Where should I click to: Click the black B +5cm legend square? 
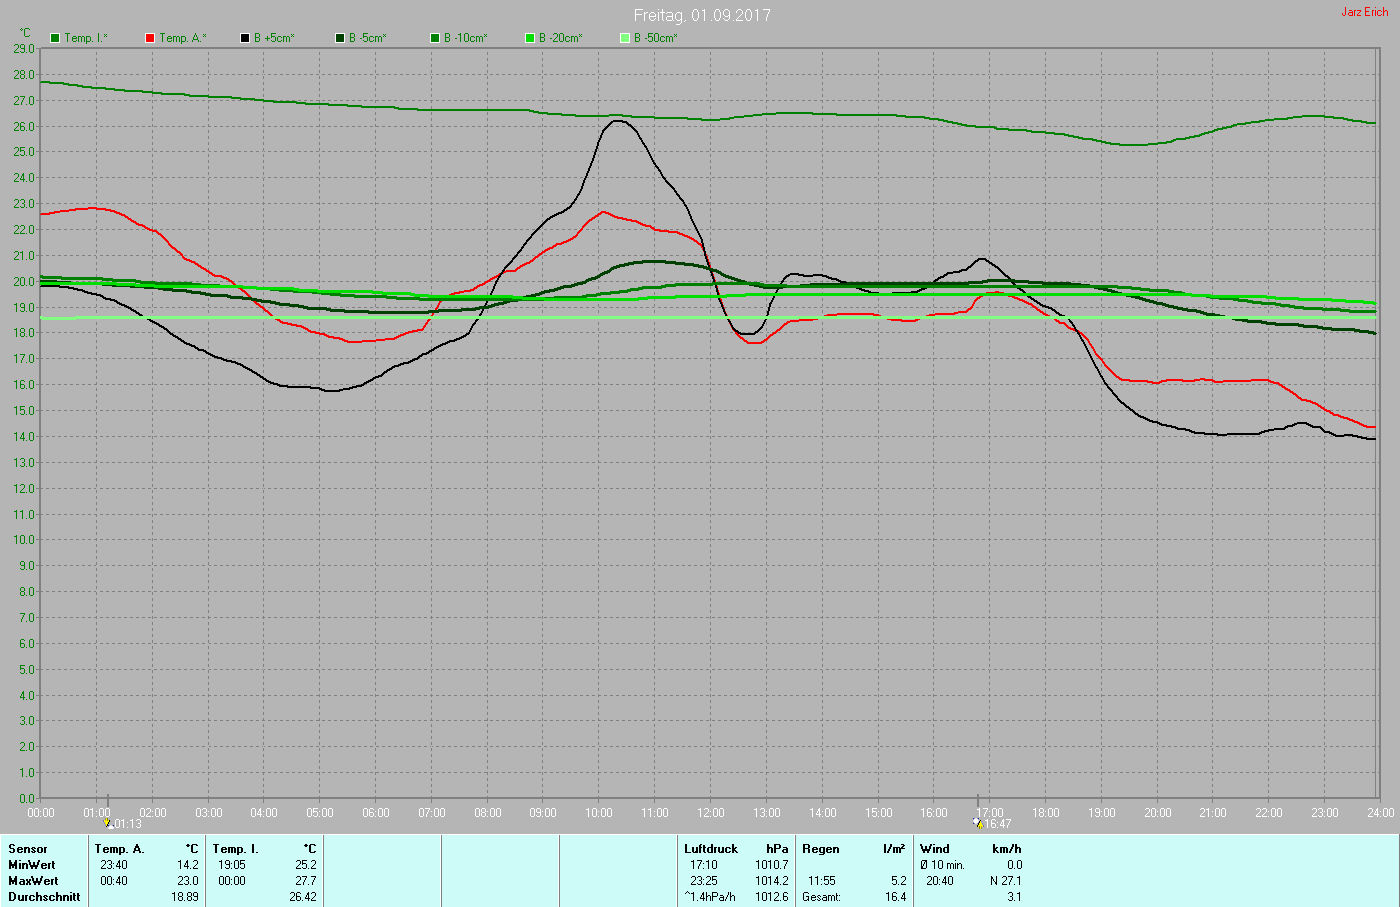pos(245,38)
